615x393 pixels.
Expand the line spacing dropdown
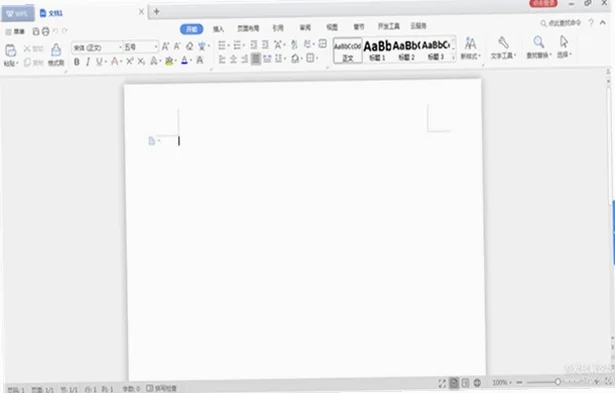[284, 59]
